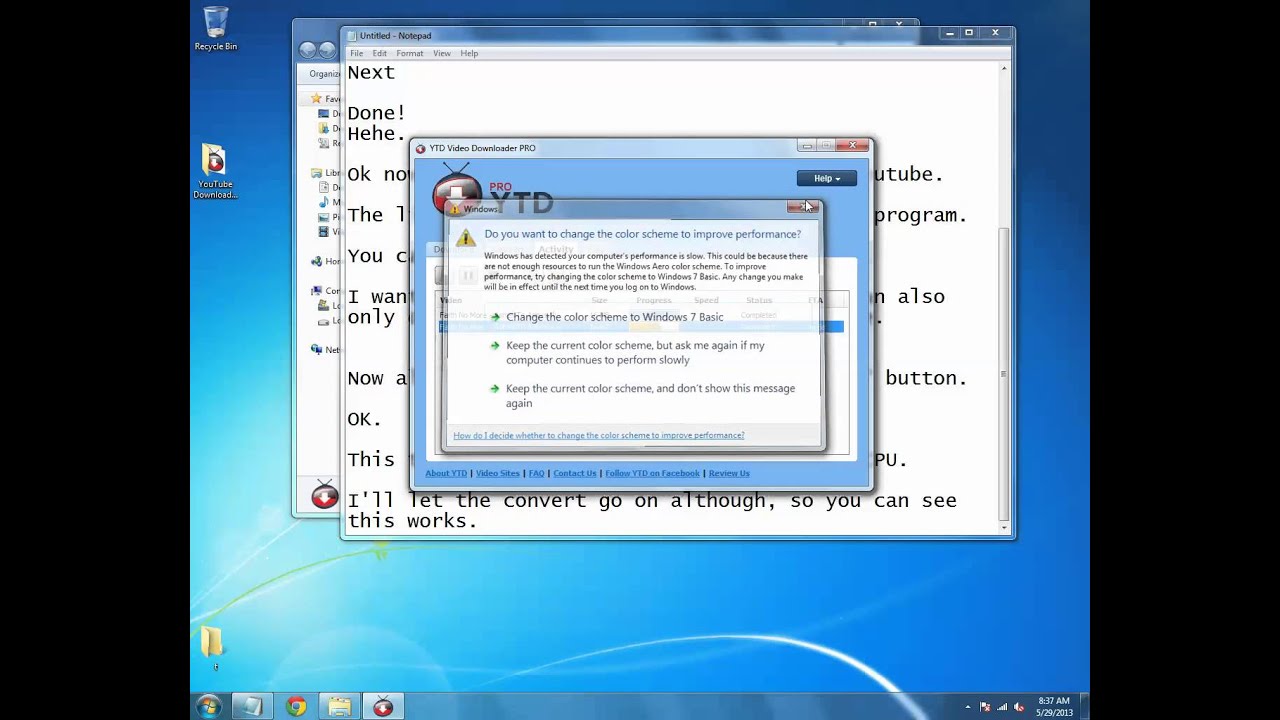Image resolution: width=1280 pixels, height=720 pixels.
Task: Open the FAQ link in YTD
Action: tap(536, 473)
